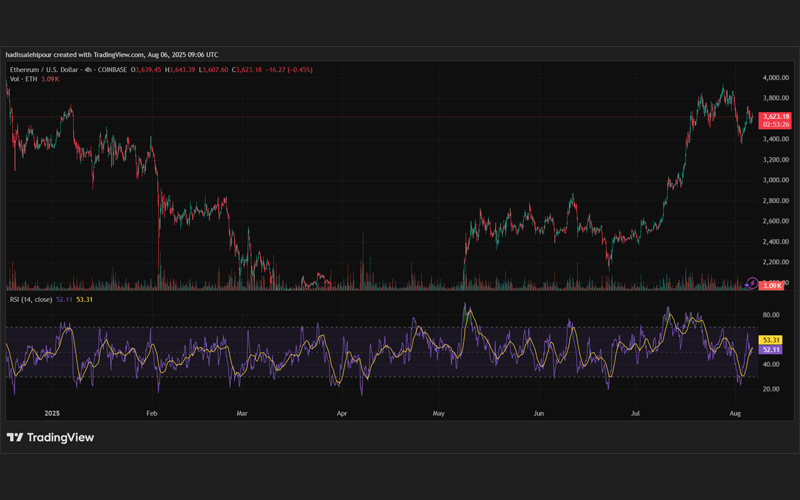Click the TradingView logo at the bottom
The height and width of the screenshot is (500, 800).
pos(50,437)
